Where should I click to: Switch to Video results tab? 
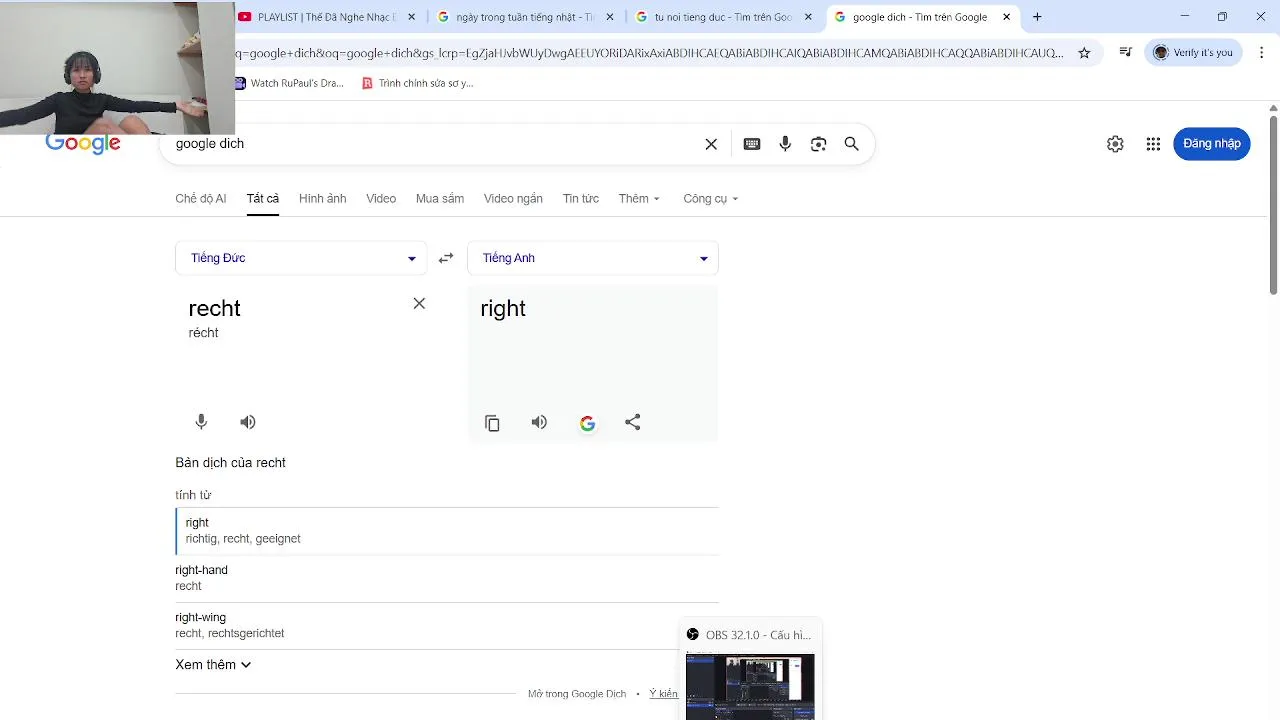click(381, 199)
